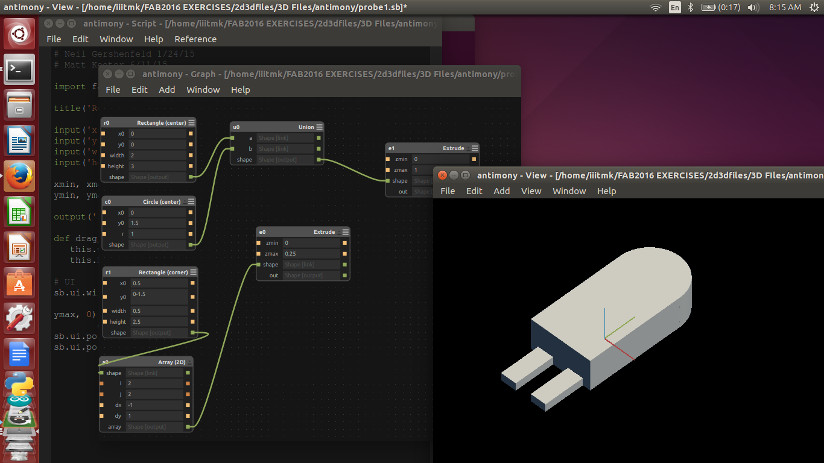The image size is (824, 463).
Task: Open Edit menu in the Graph window
Action: (x=139, y=90)
